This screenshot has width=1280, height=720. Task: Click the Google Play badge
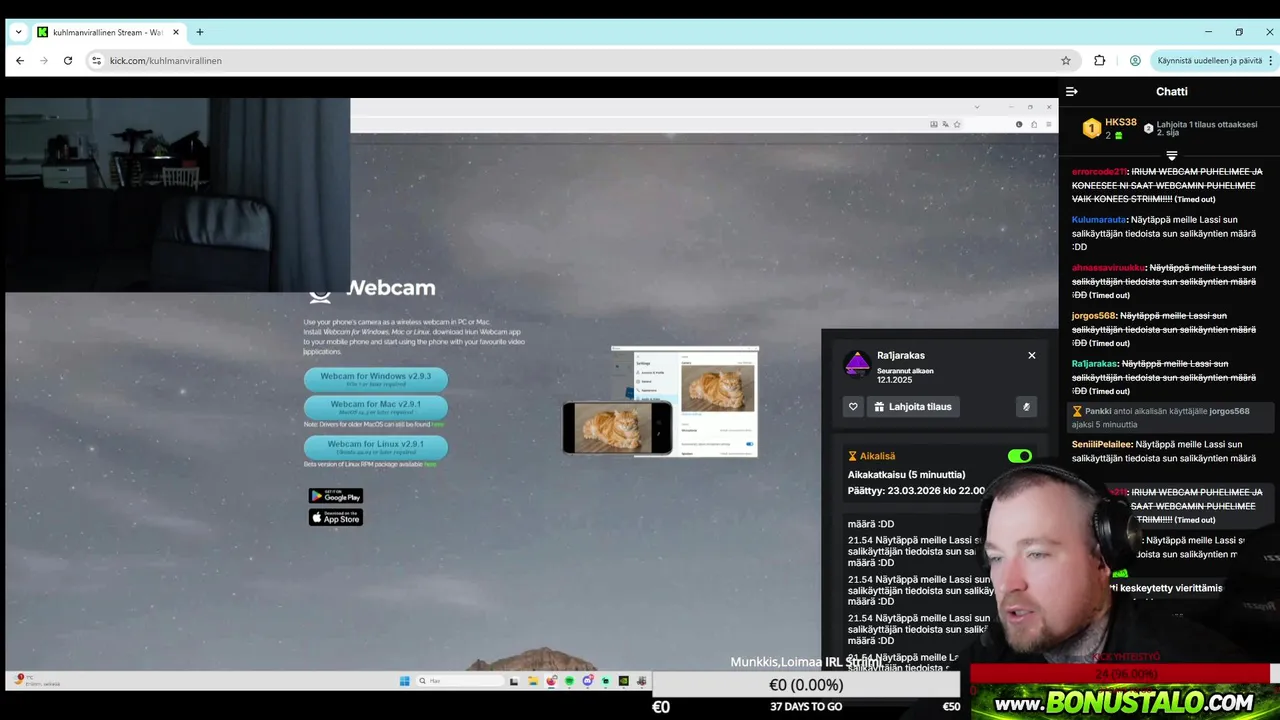336,496
